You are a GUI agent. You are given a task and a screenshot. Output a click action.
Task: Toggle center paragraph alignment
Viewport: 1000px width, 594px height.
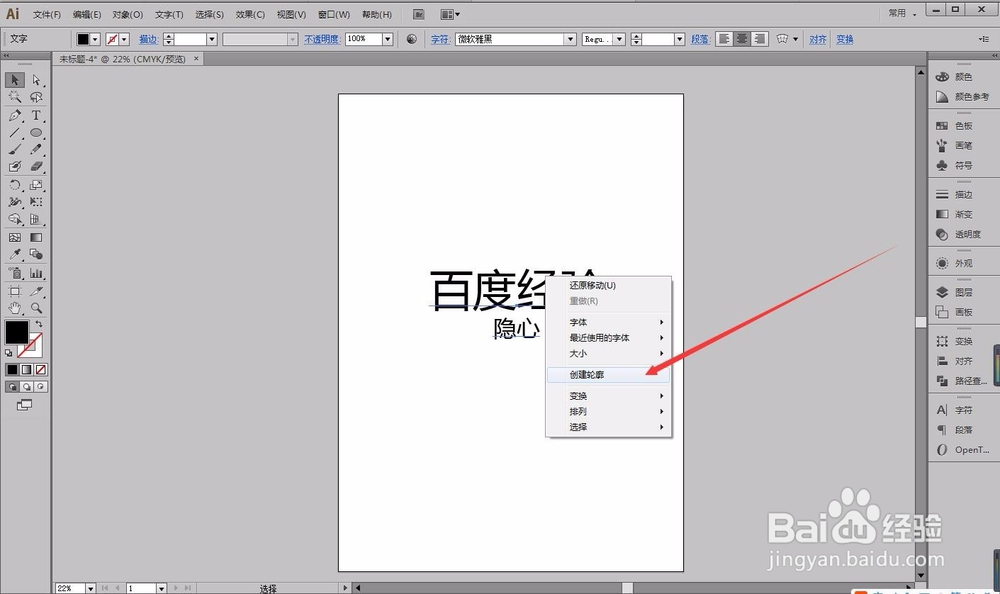coord(741,39)
